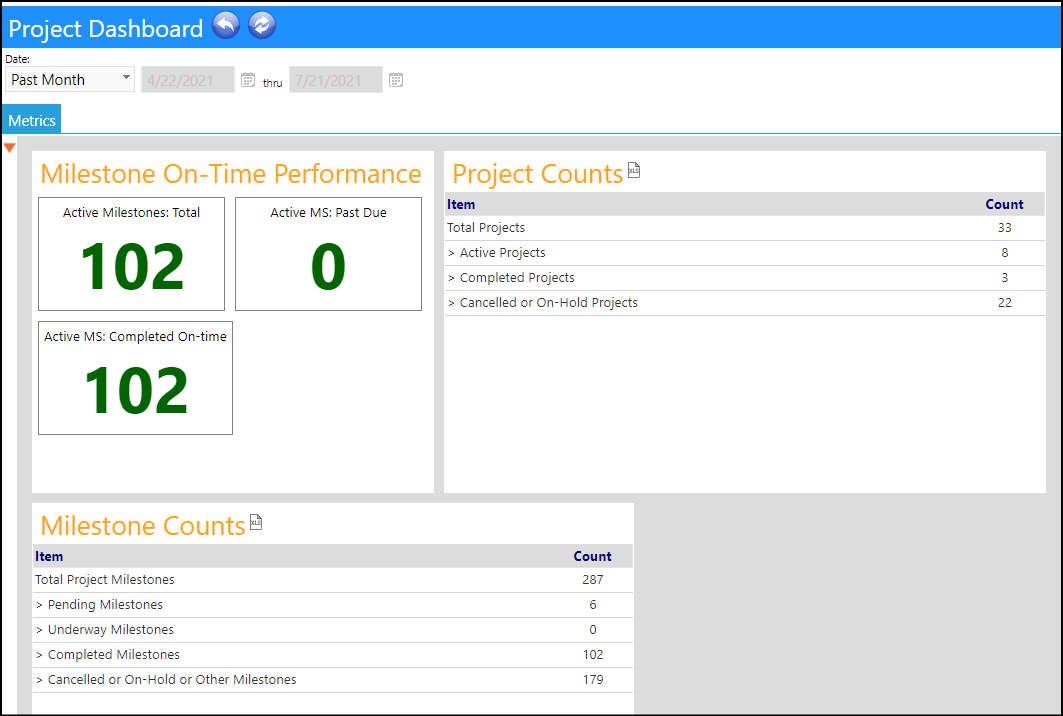The width and height of the screenshot is (1063, 716).
Task: Select the Total Project Milestones row
Action: pyautogui.click(x=333, y=580)
